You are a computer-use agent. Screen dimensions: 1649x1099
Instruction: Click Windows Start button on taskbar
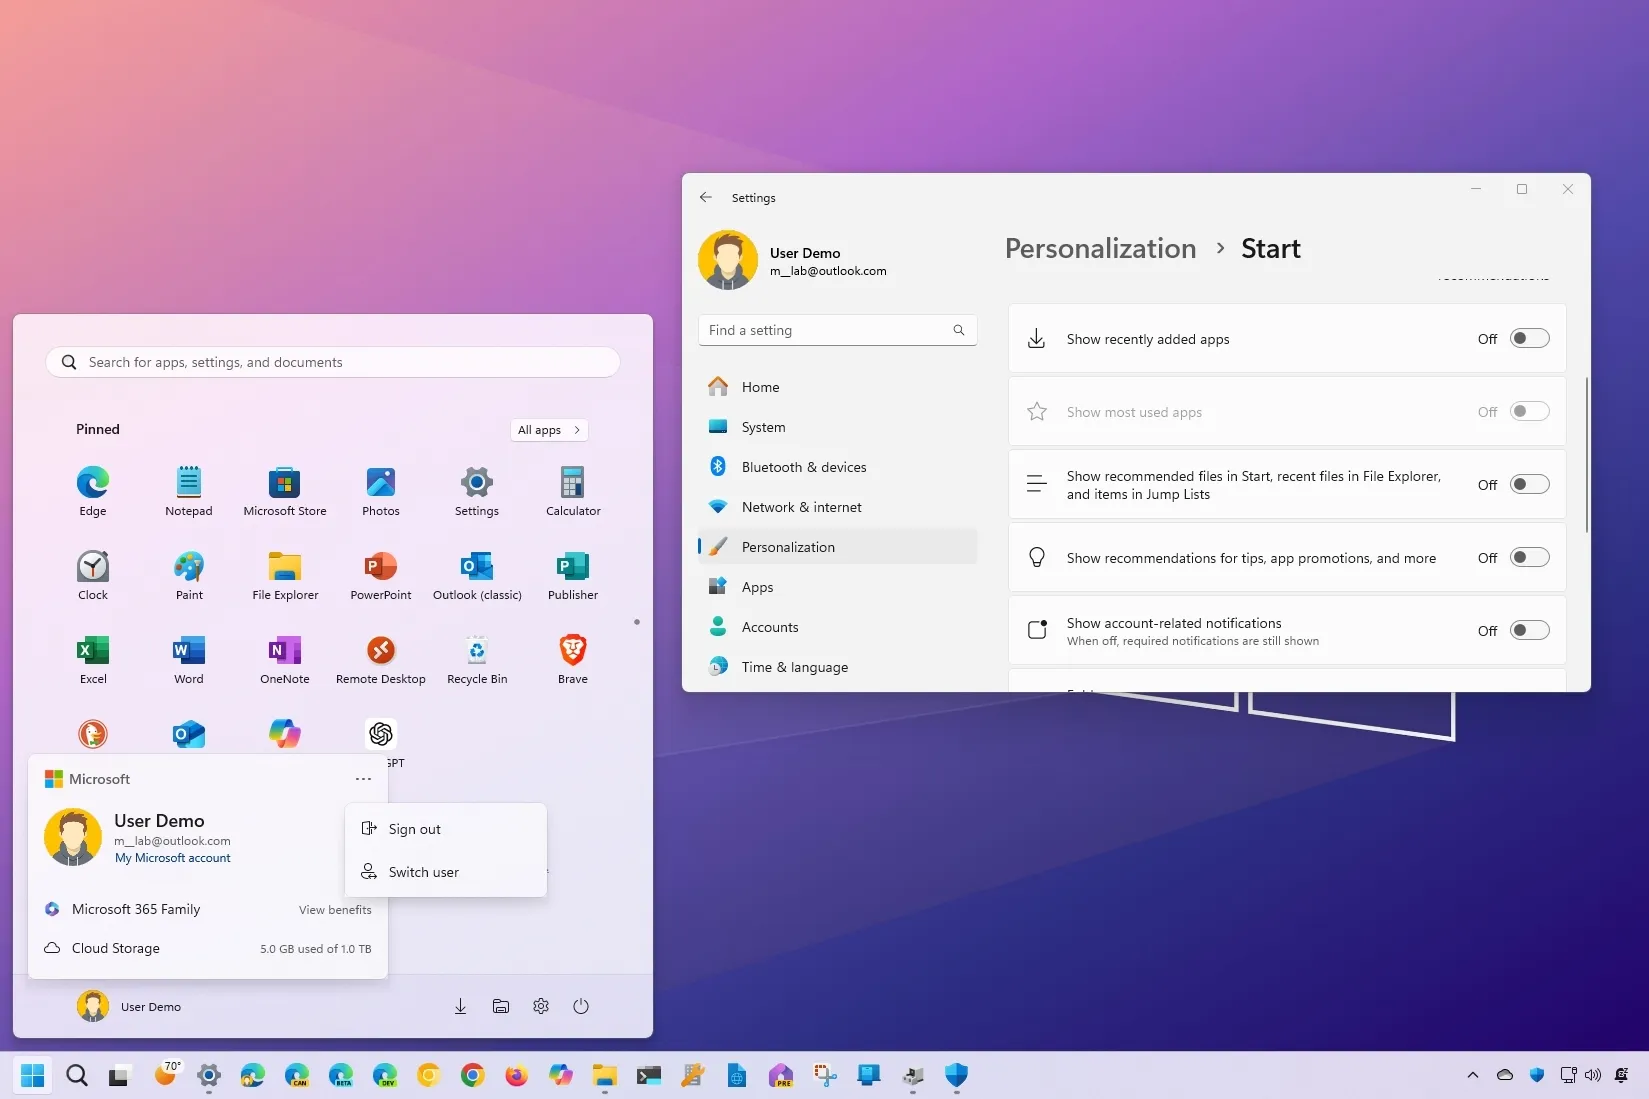[x=32, y=1075]
